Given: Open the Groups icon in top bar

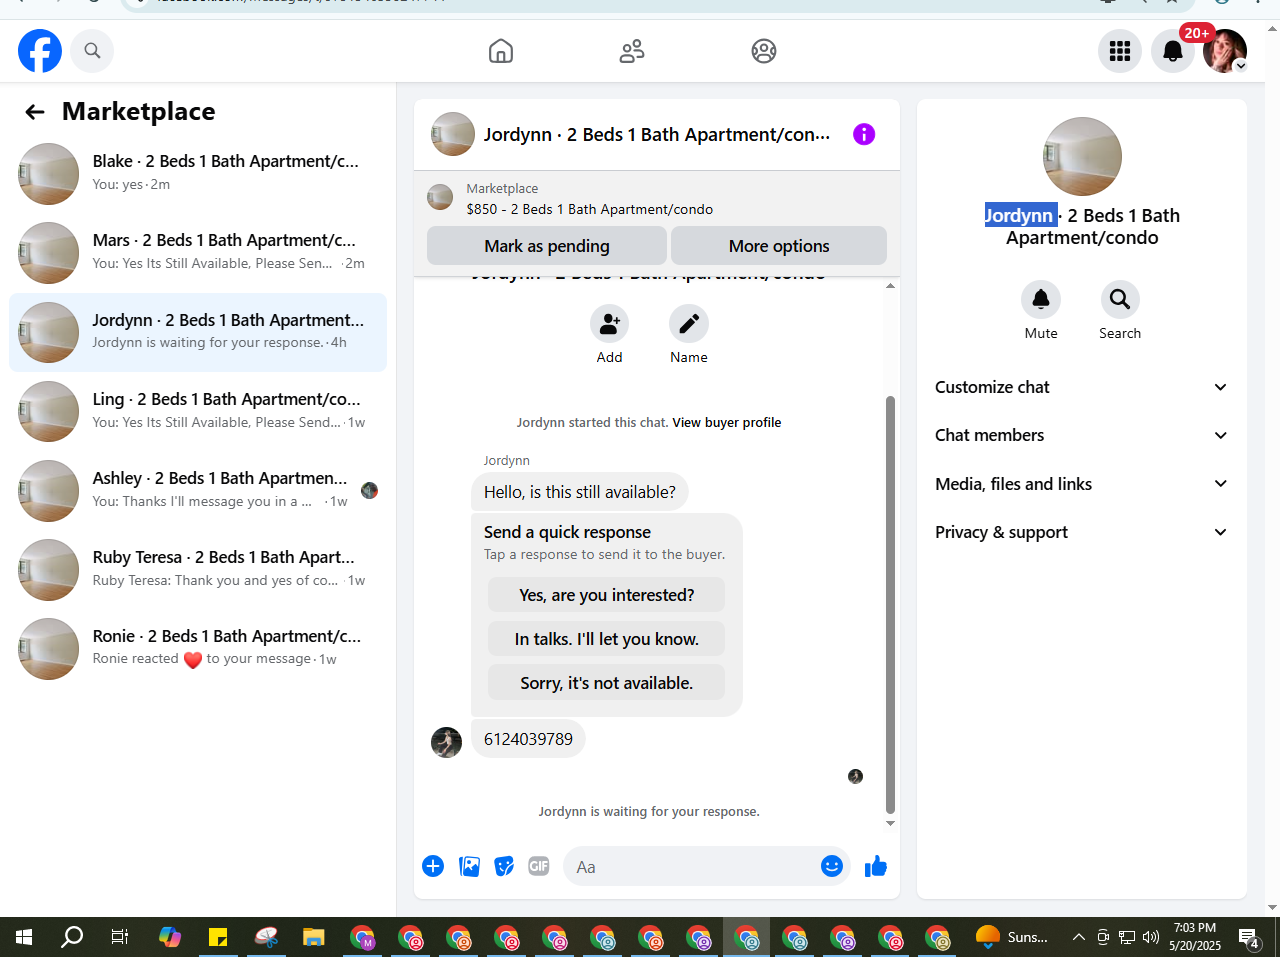Looking at the screenshot, I should [x=764, y=51].
